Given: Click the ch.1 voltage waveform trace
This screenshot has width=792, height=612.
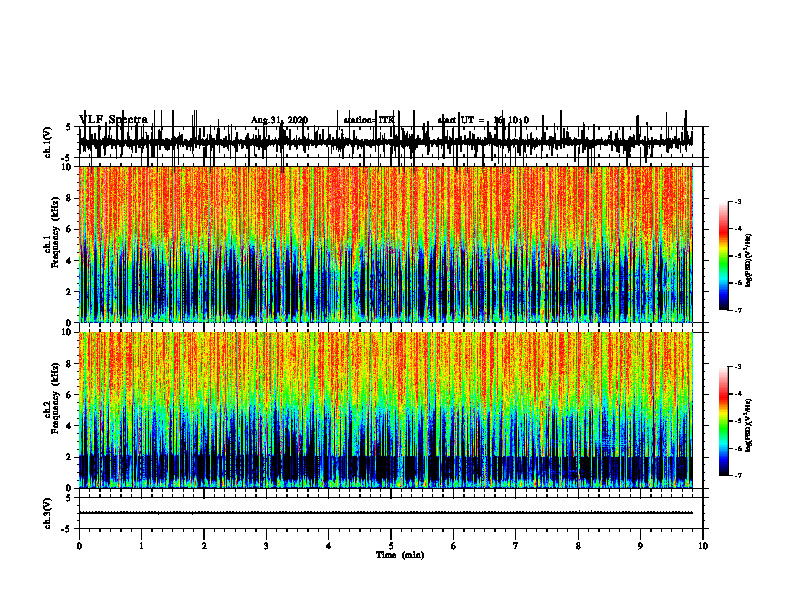Looking at the screenshot, I should pyautogui.click(x=386, y=141).
